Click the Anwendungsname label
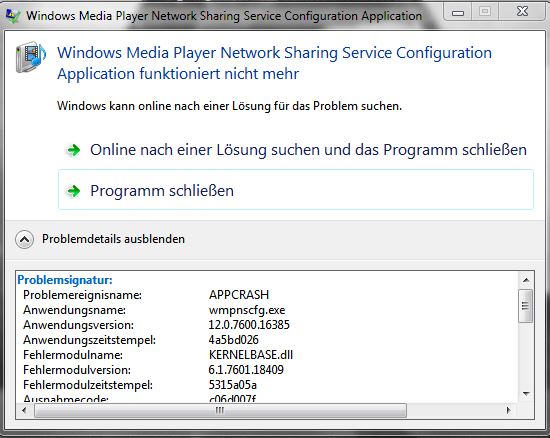The height and width of the screenshot is (438, 550). click(74, 310)
